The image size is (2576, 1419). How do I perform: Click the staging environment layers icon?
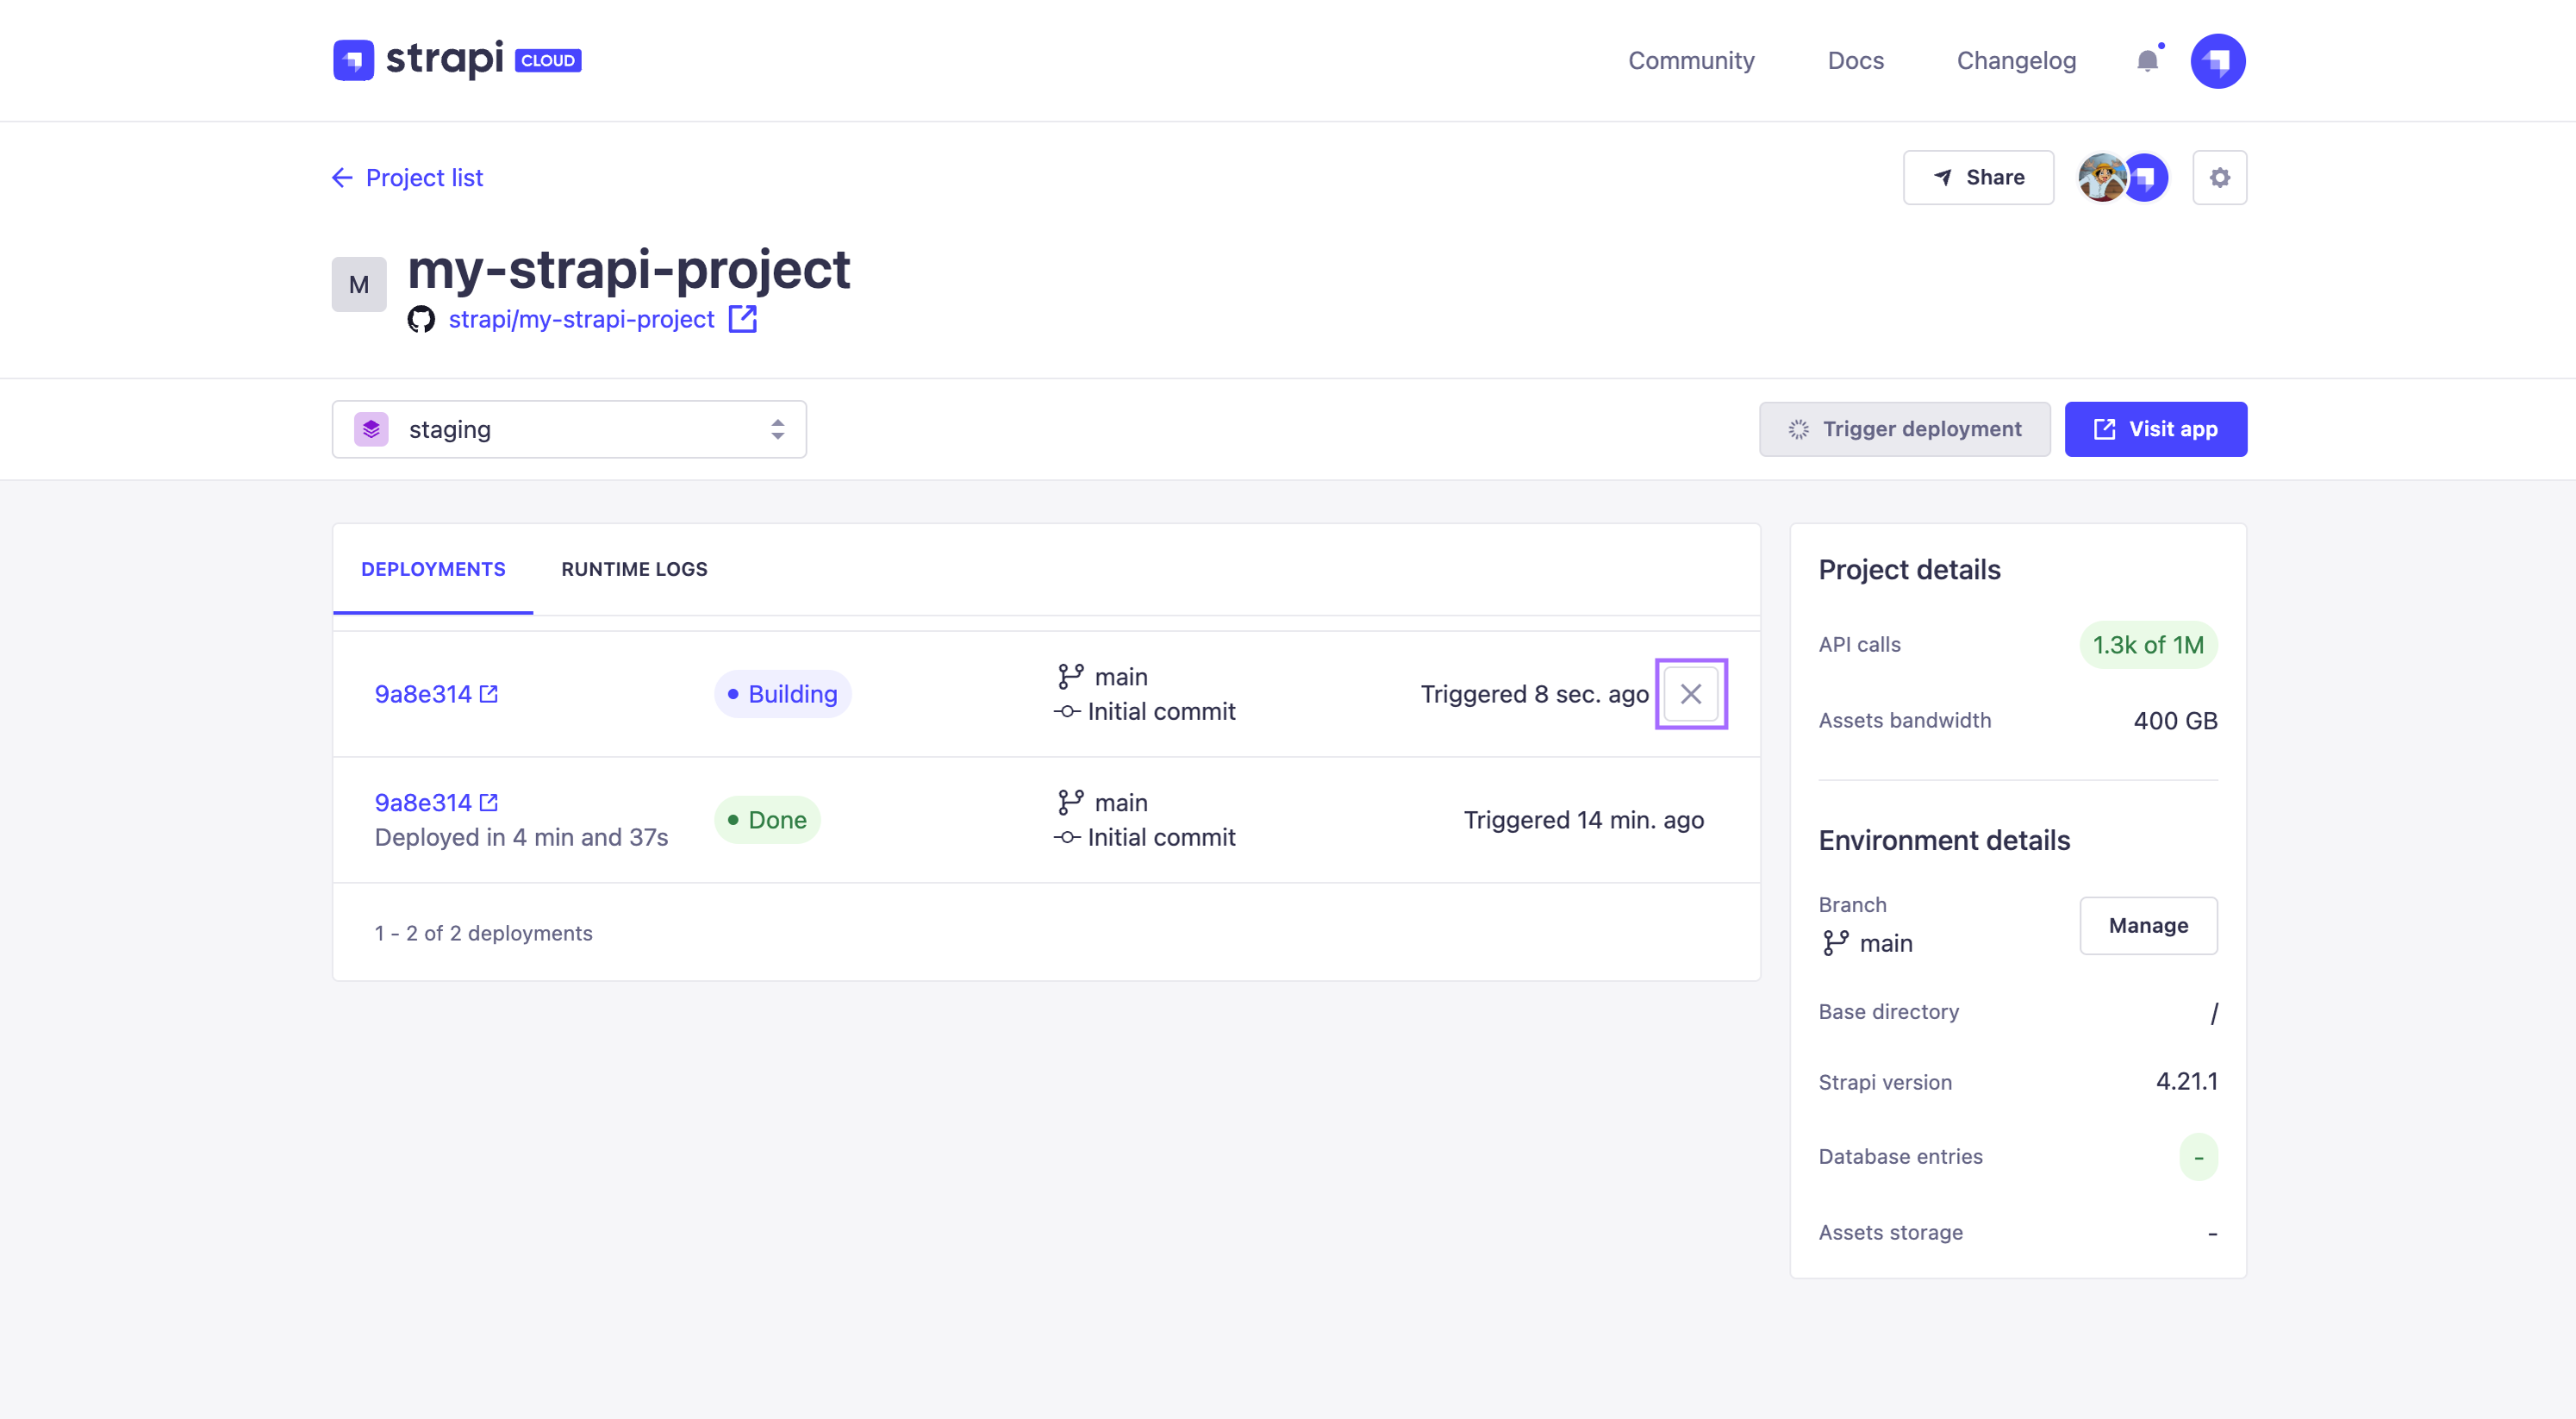coord(371,429)
